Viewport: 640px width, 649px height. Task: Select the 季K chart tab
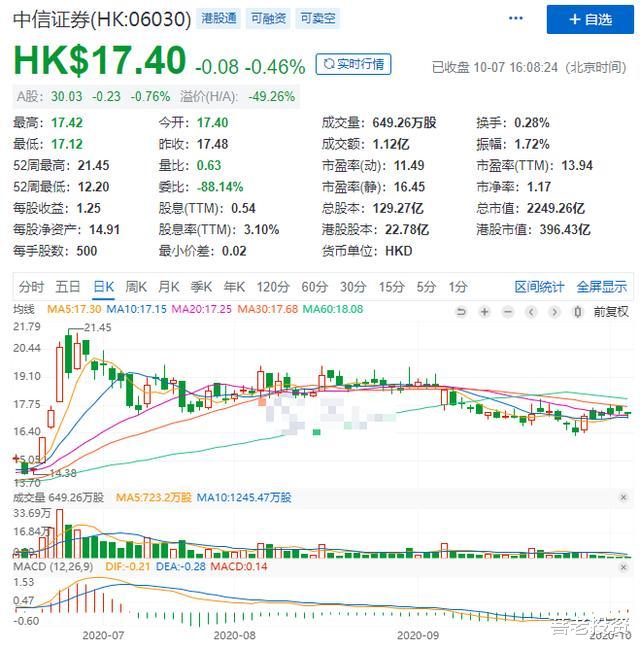[x=201, y=287]
